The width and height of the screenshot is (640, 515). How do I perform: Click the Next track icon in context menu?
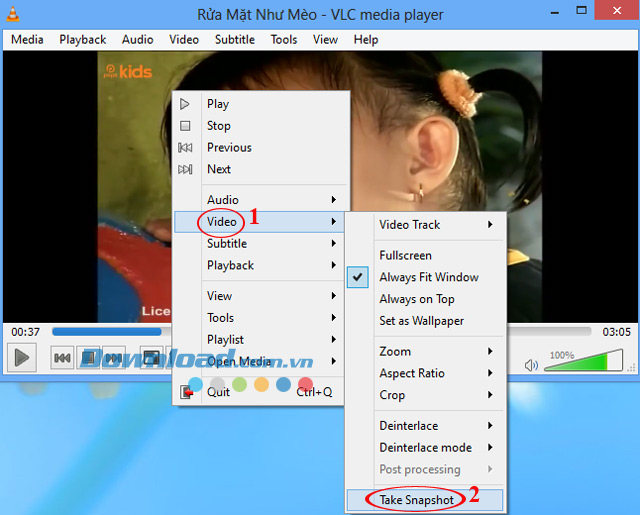click(185, 169)
